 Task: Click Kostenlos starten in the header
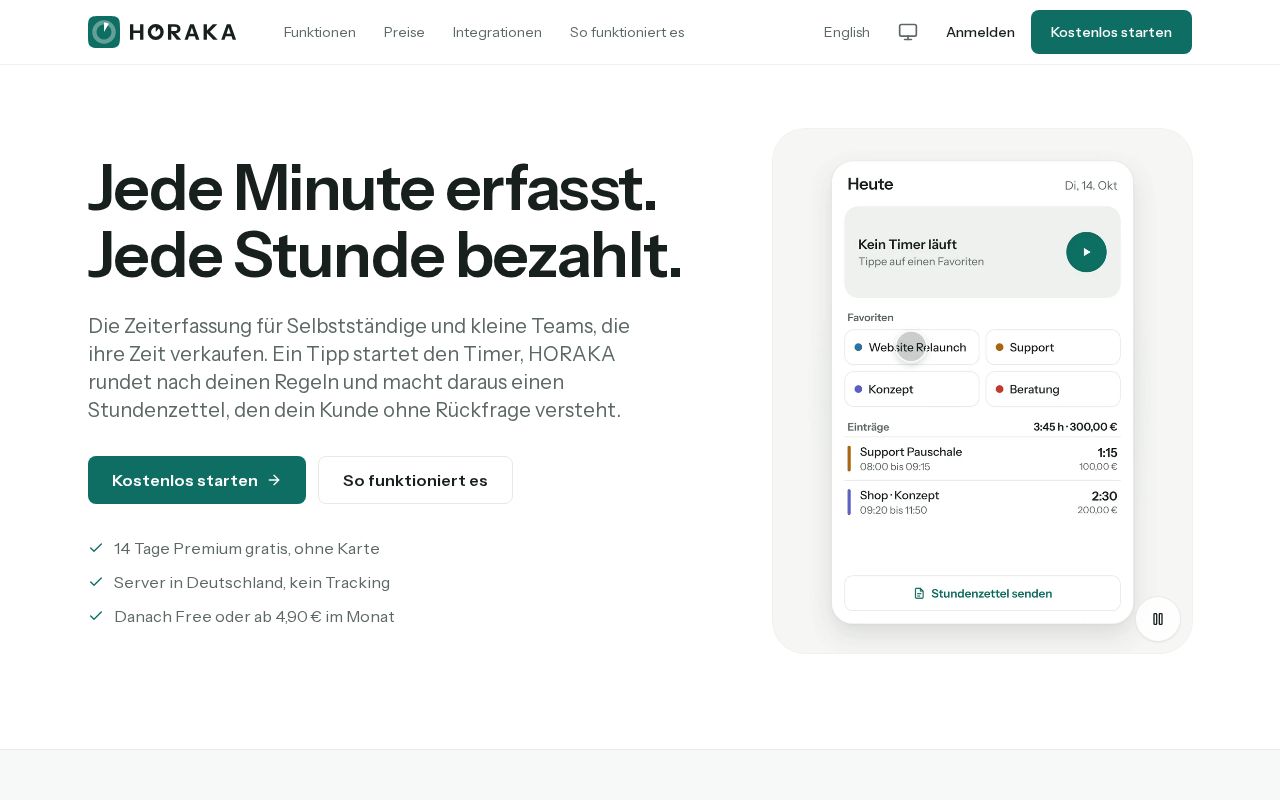1111,32
